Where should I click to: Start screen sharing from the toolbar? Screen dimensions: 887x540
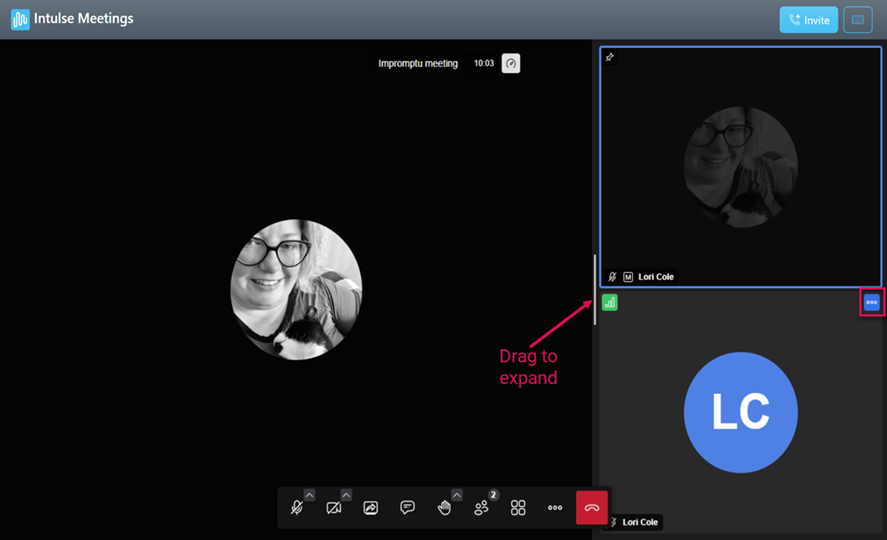coord(371,508)
